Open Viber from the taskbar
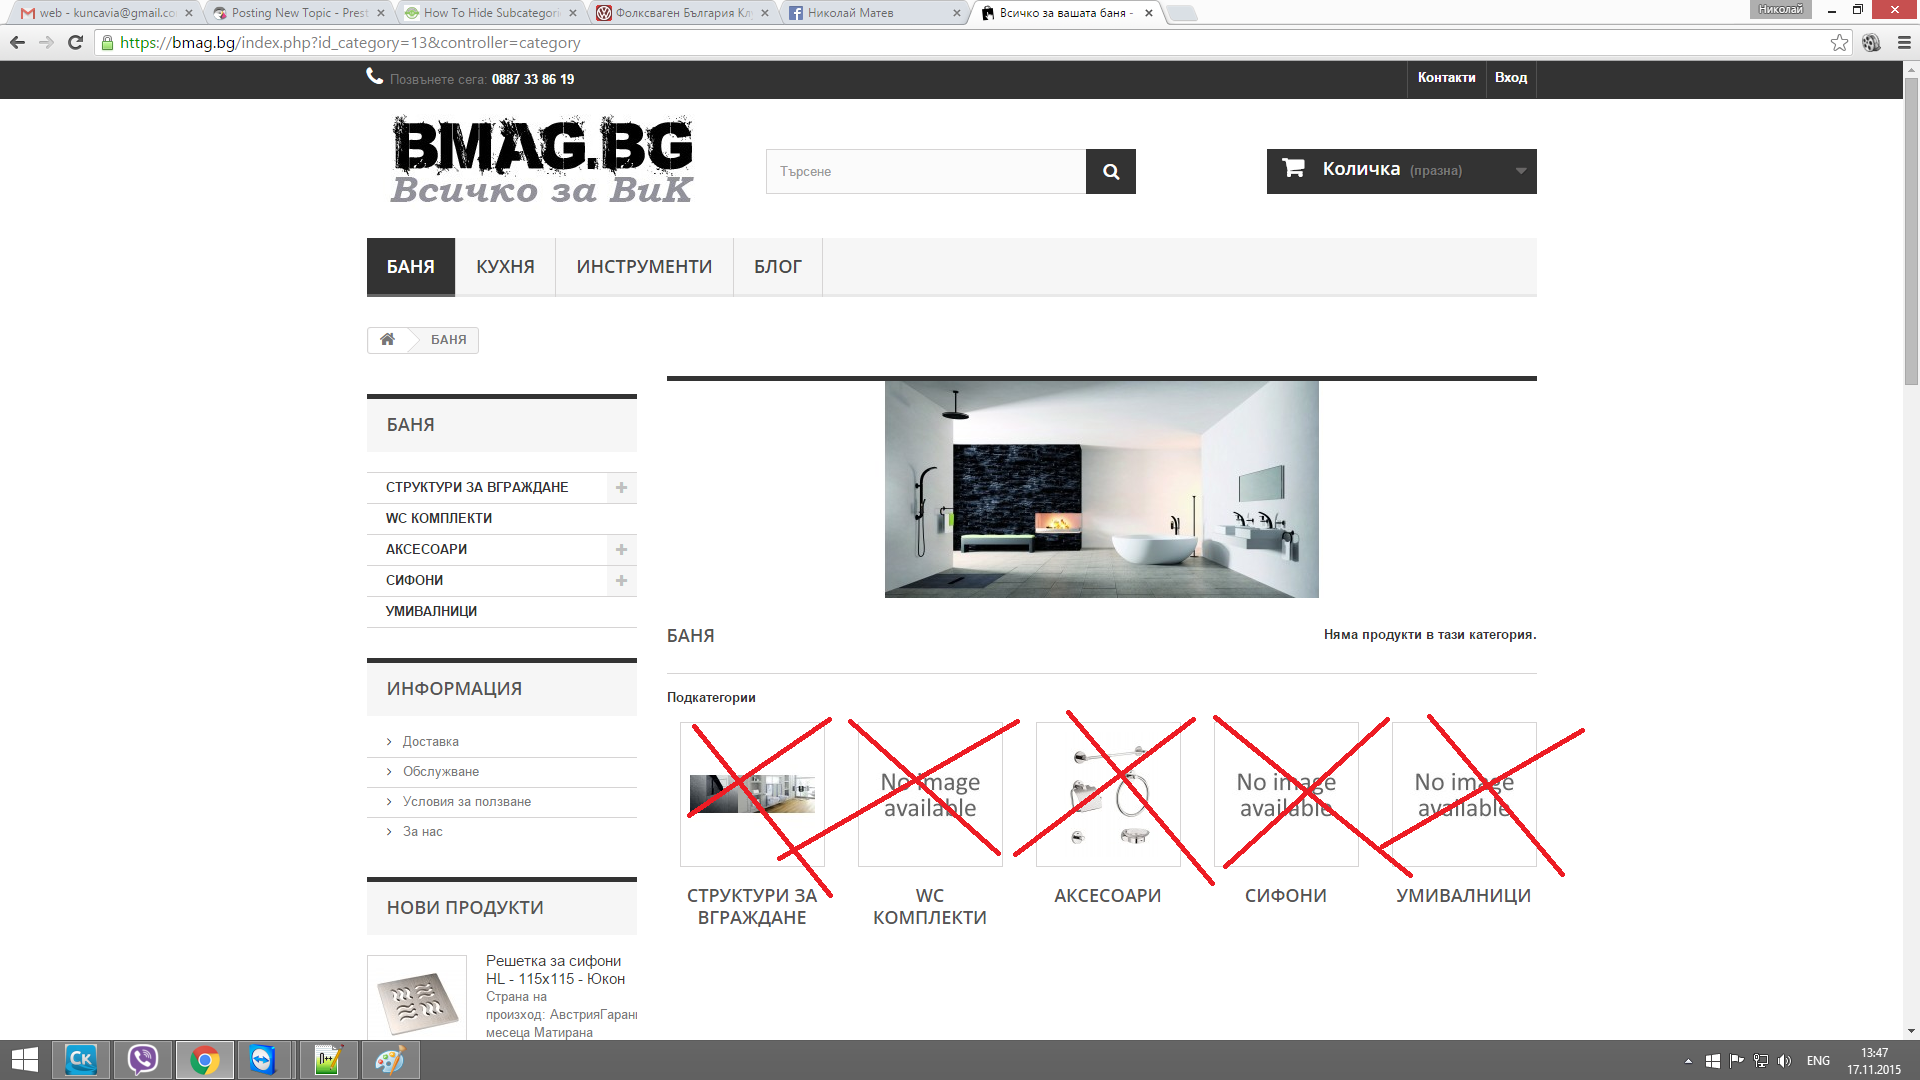This screenshot has width=1920, height=1080. tap(143, 1060)
